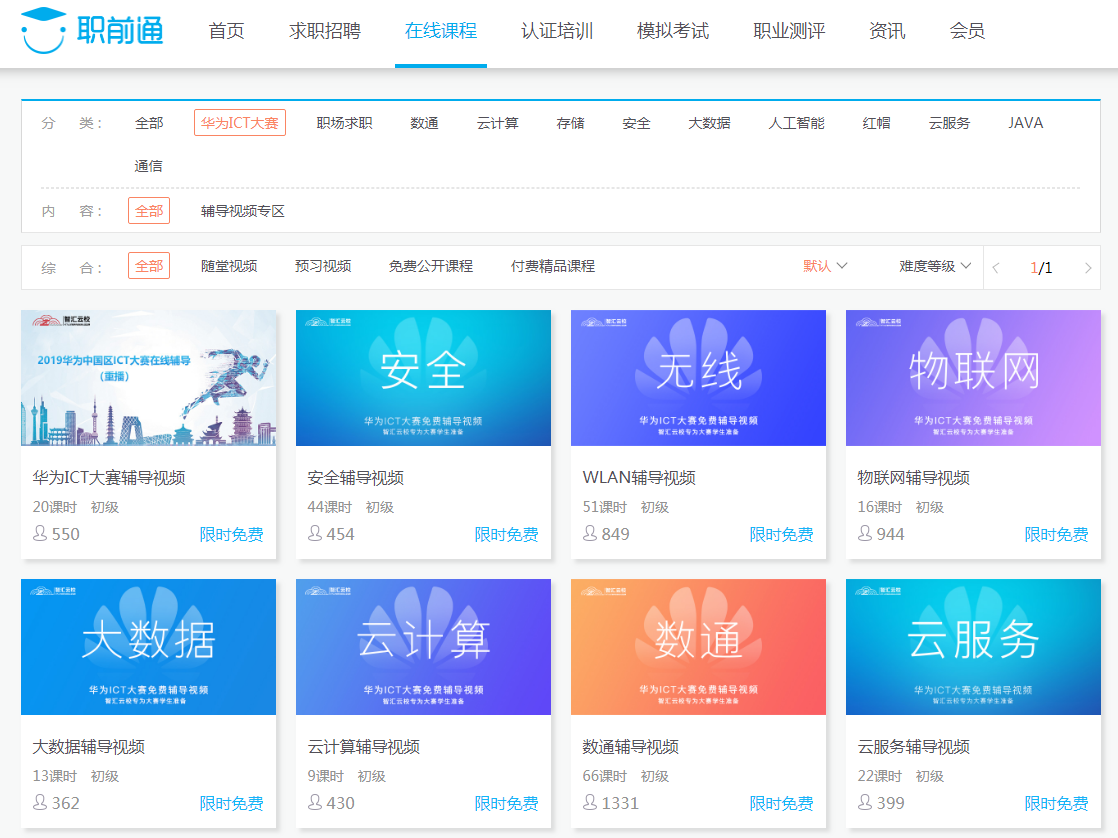1118x838 pixels.
Task: Go to previous page arrow
Action: 996,268
